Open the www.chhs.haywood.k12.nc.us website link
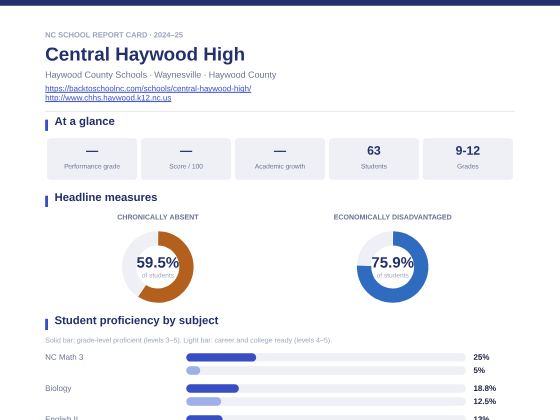The height and width of the screenshot is (420, 560). (x=108, y=98)
